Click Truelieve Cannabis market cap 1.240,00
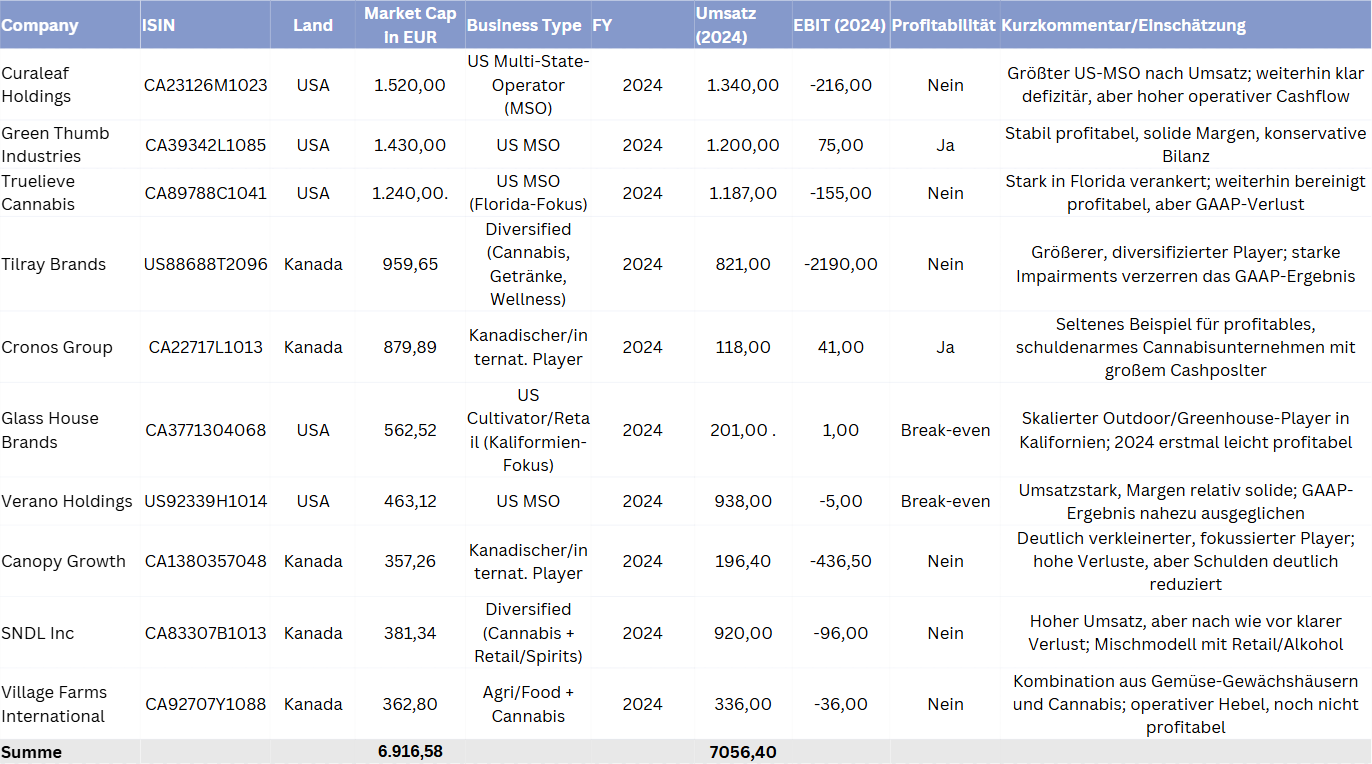This screenshot has height=764, width=1372. click(410, 193)
